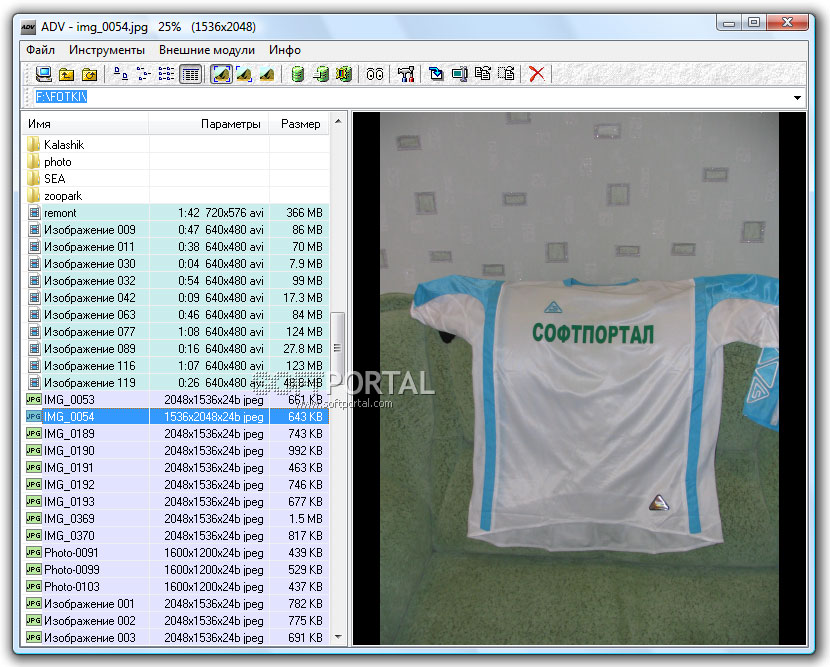
Task: Select the IMG_0191 file
Action: [176, 467]
